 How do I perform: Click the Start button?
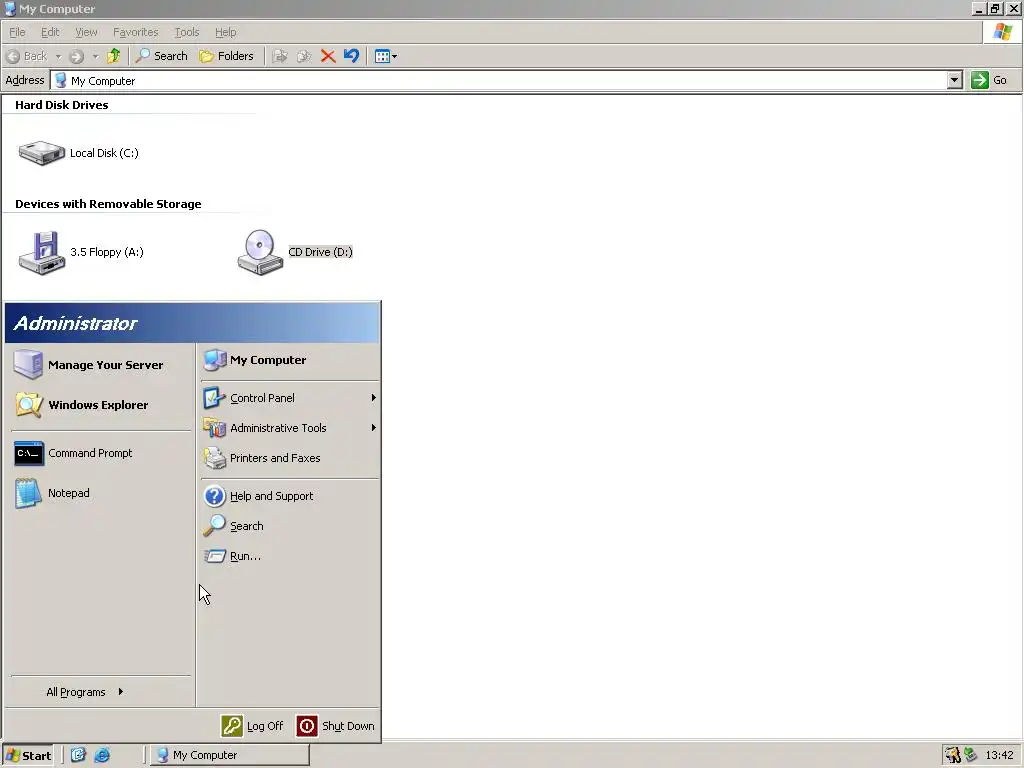[28, 755]
